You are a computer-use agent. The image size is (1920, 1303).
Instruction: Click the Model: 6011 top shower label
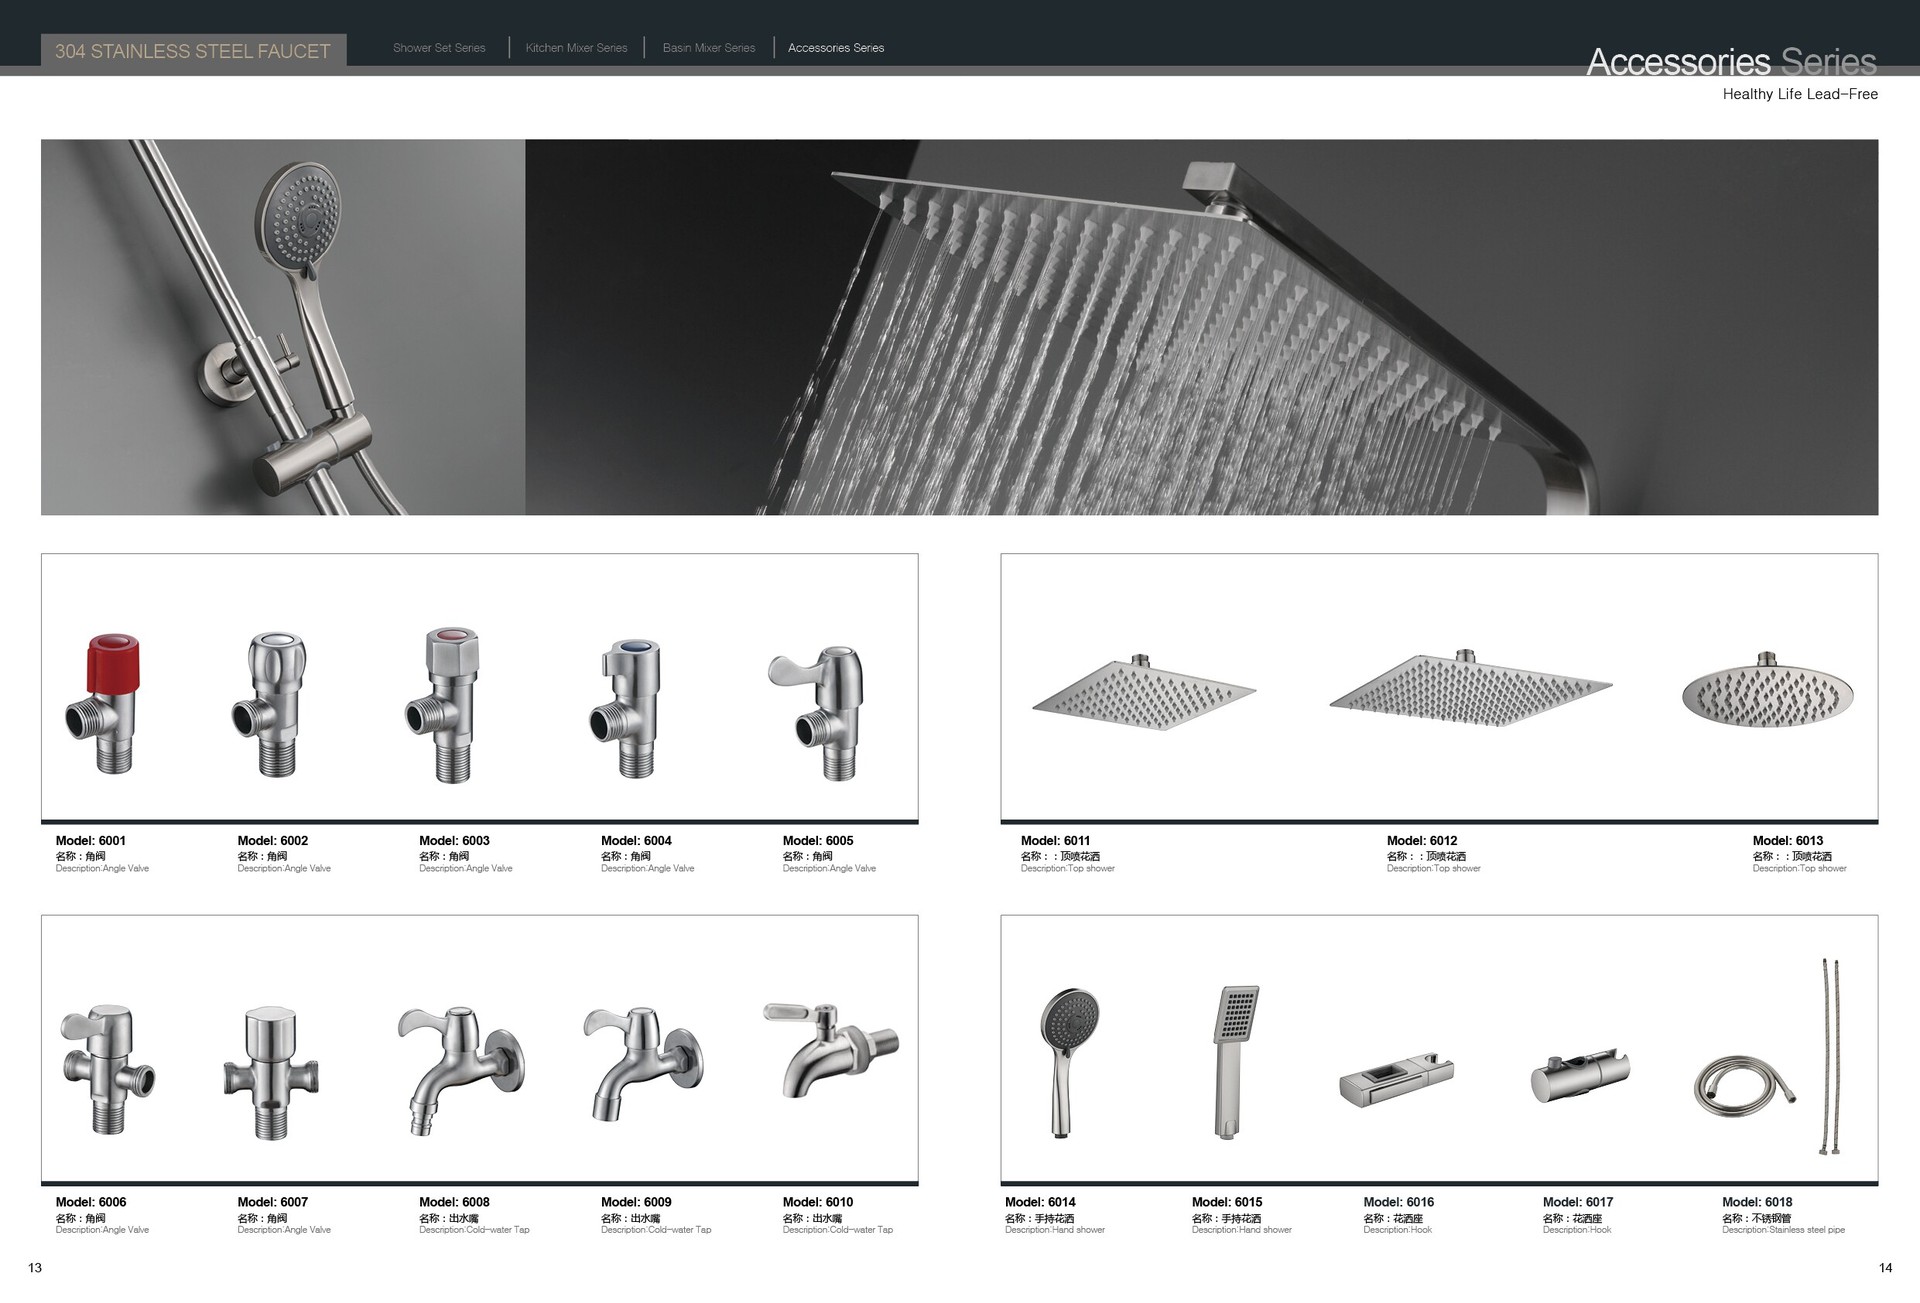pyautogui.click(x=1055, y=841)
